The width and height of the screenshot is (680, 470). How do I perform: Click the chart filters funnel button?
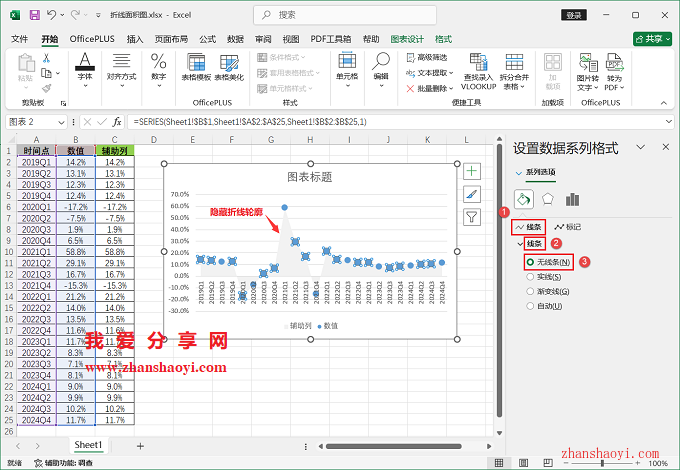[x=472, y=217]
